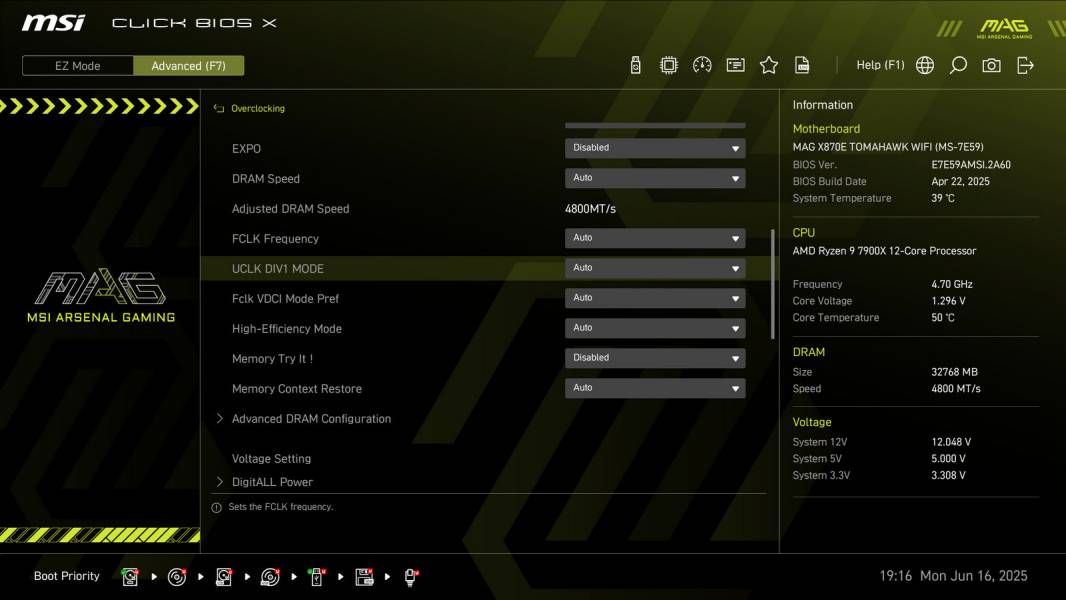1066x600 pixels.
Task: Click the exit door-arrow icon
Action: click(1025, 65)
